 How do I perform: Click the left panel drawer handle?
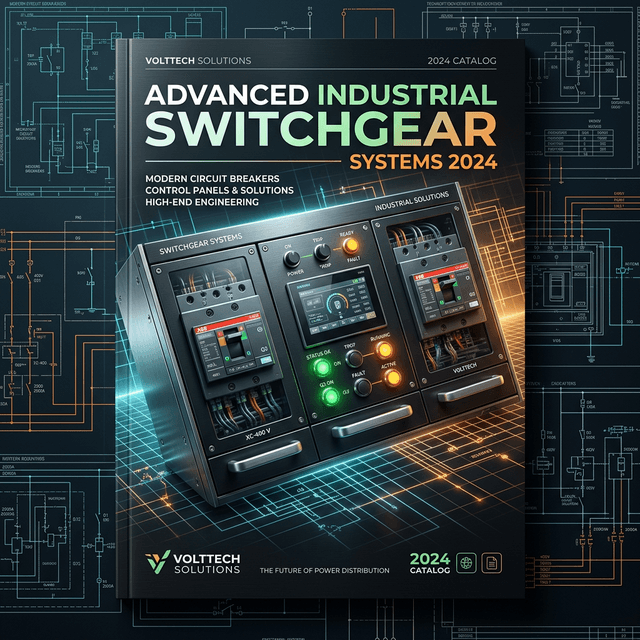click(265, 456)
